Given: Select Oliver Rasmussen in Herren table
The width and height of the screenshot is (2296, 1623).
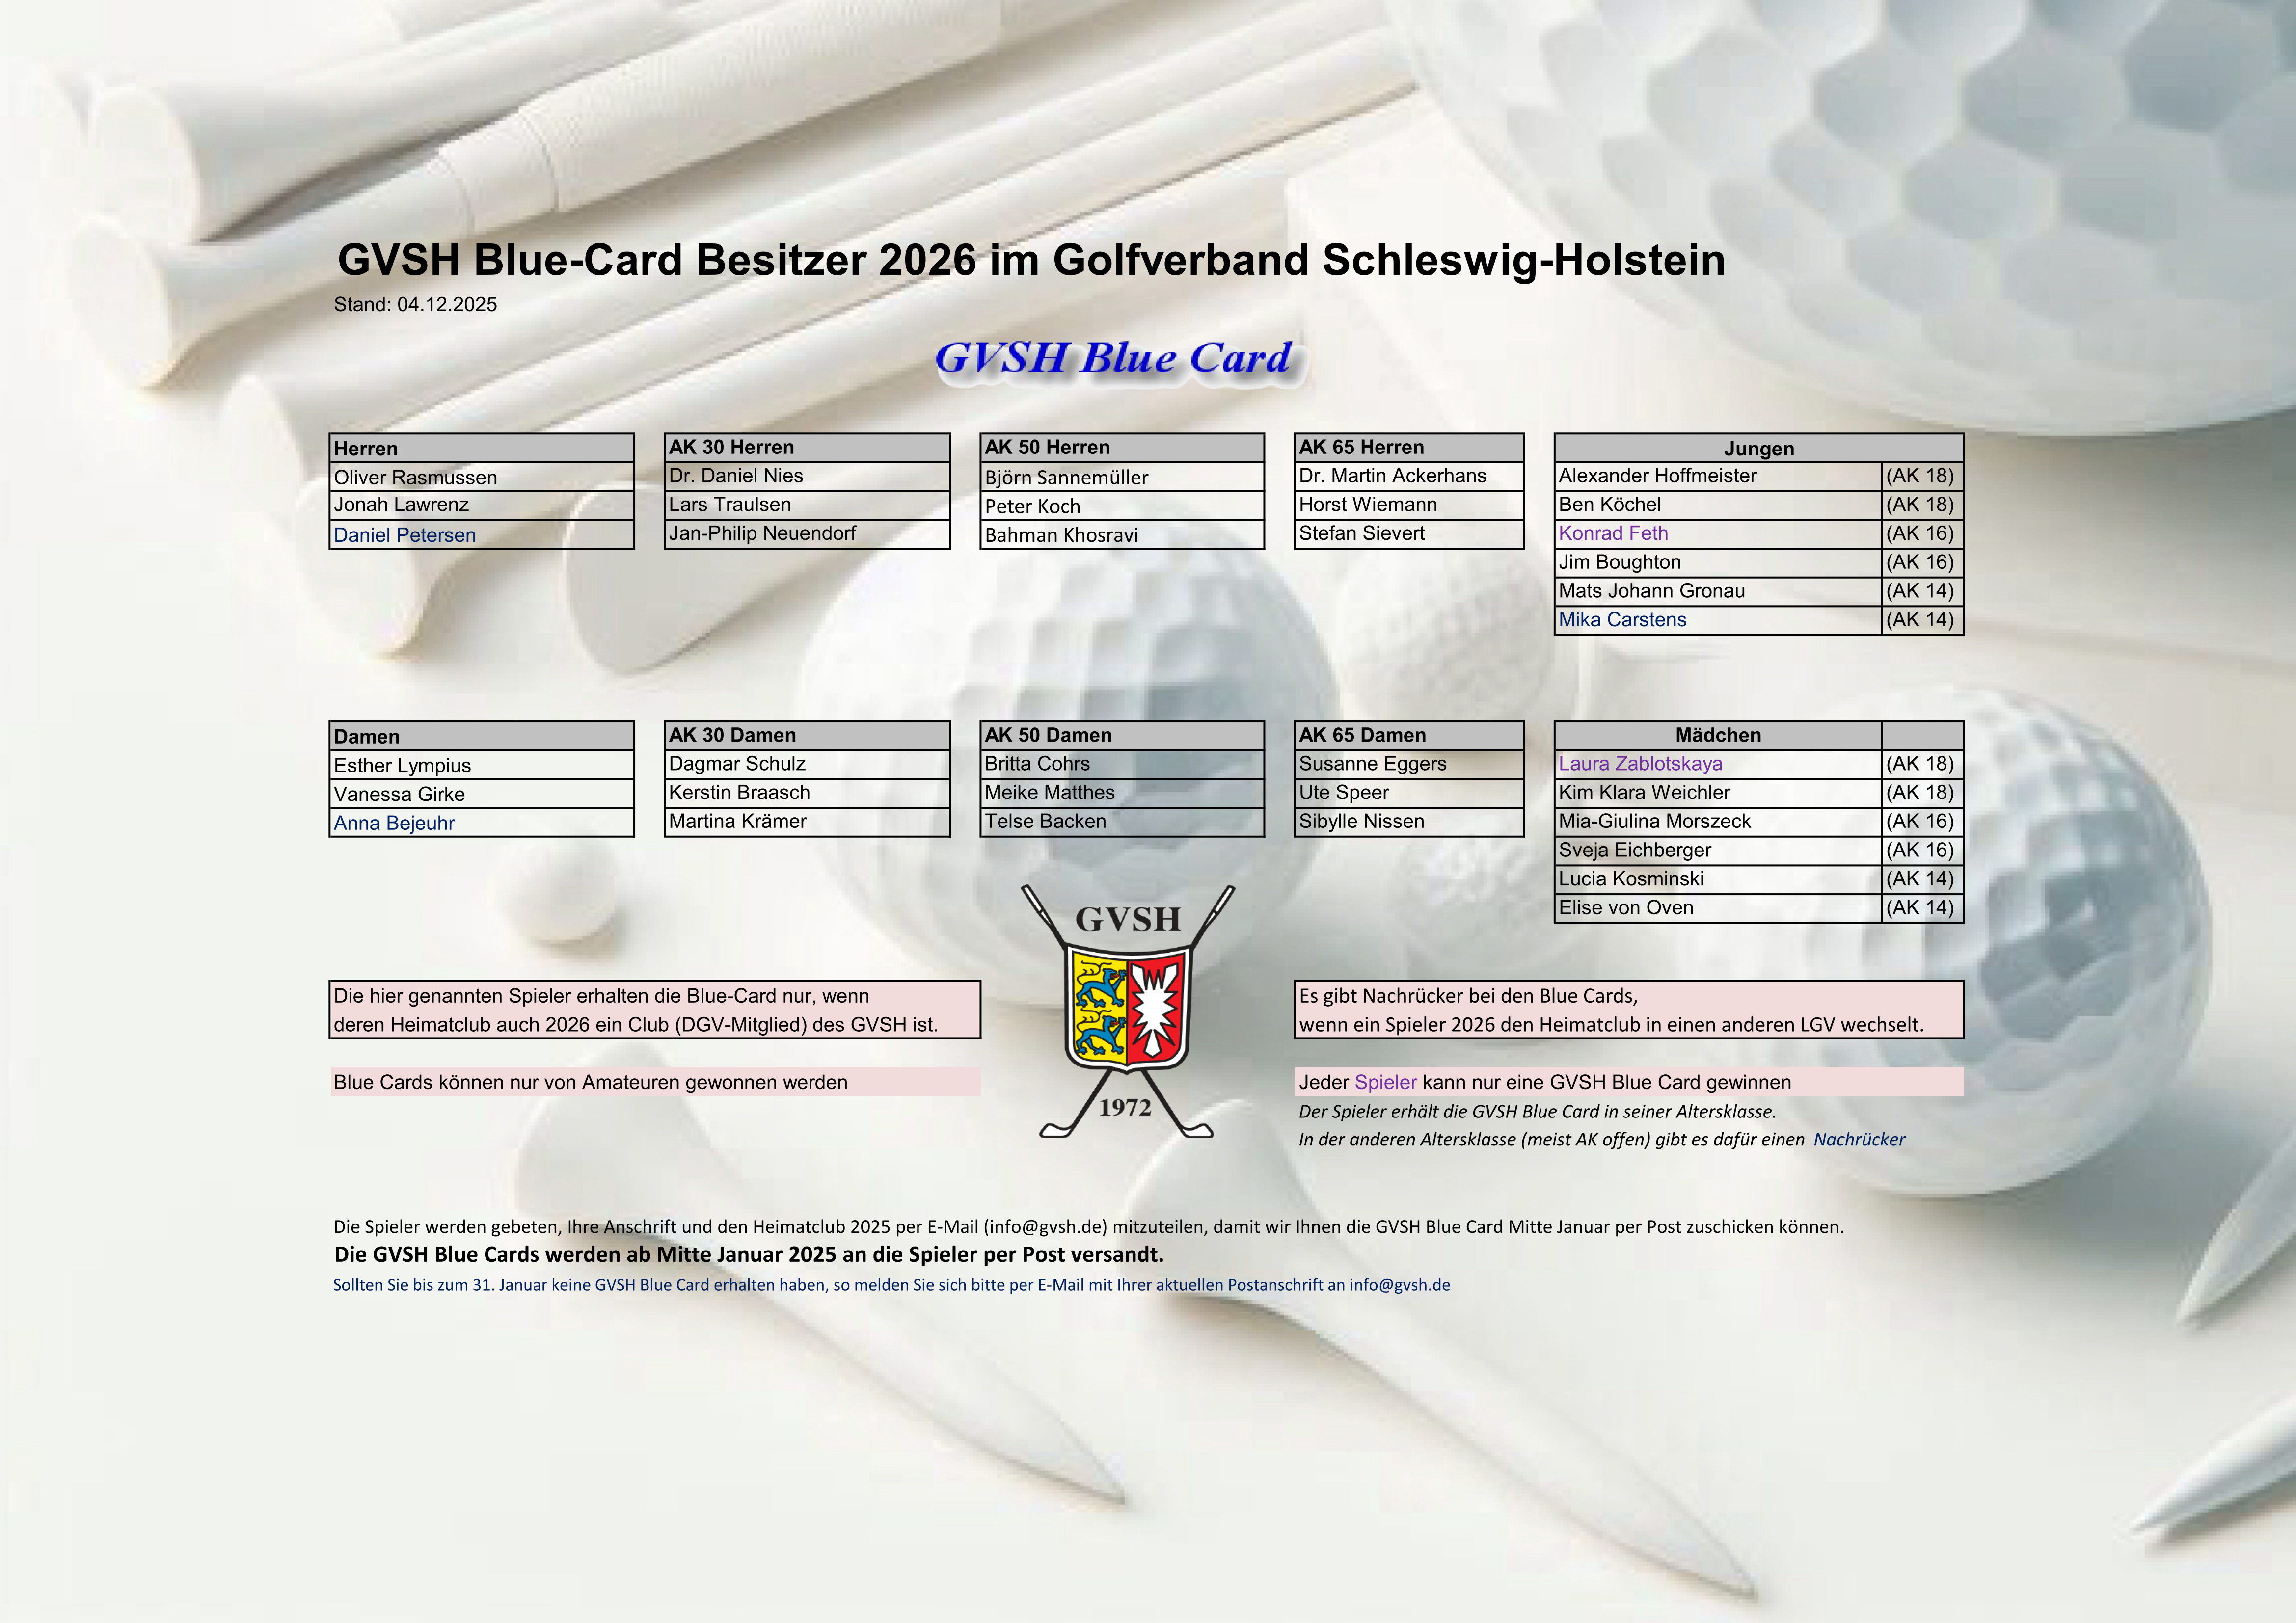Looking at the screenshot, I should click(415, 477).
